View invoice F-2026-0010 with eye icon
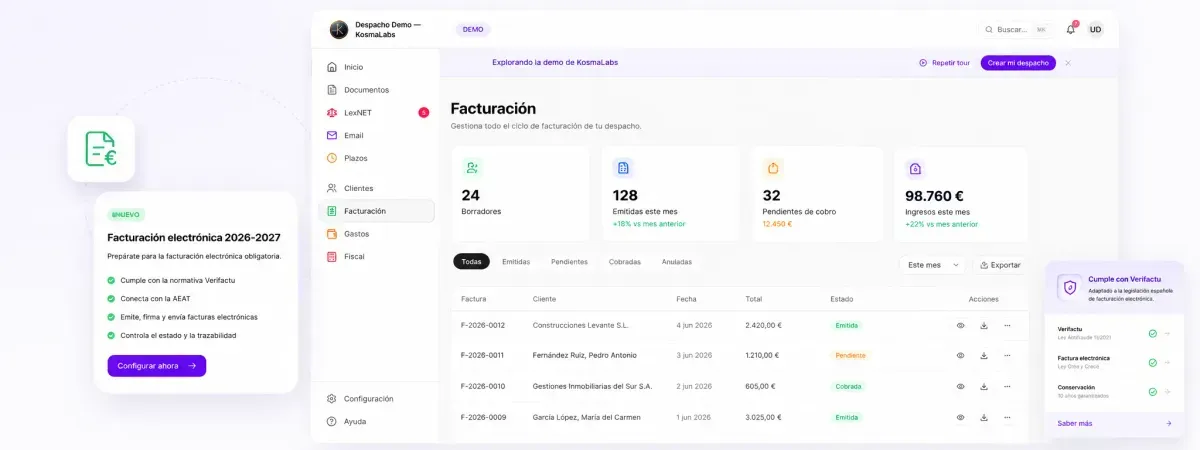 [960, 386]
